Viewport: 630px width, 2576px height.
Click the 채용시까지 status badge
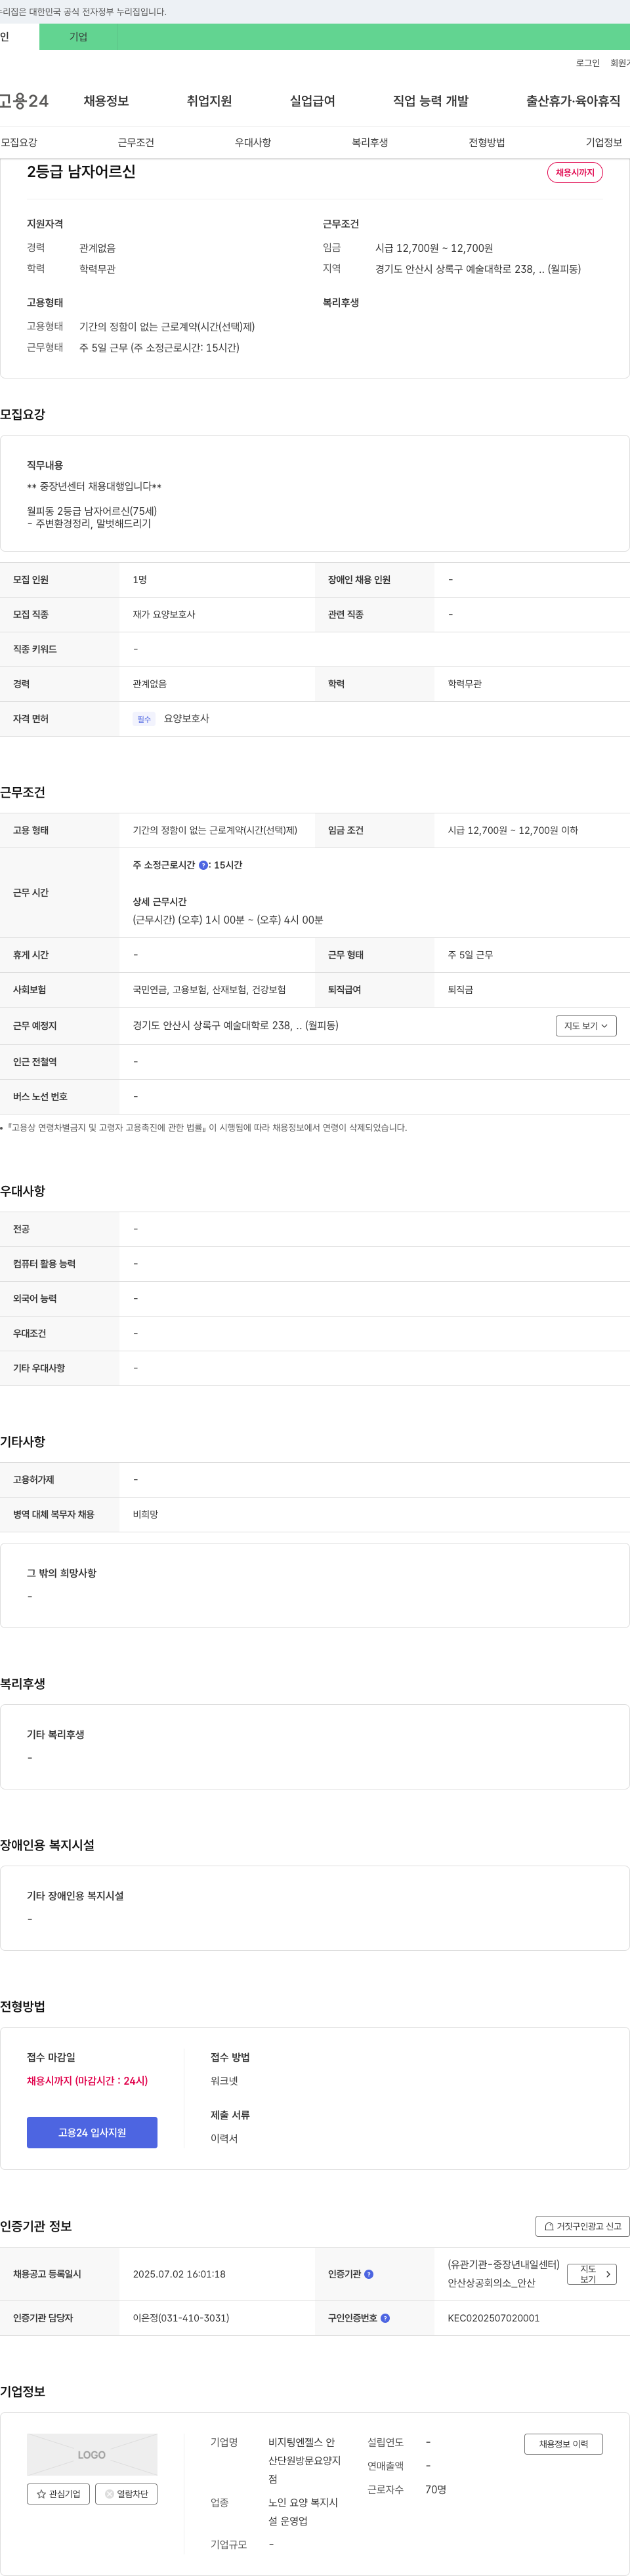point(575,173)
